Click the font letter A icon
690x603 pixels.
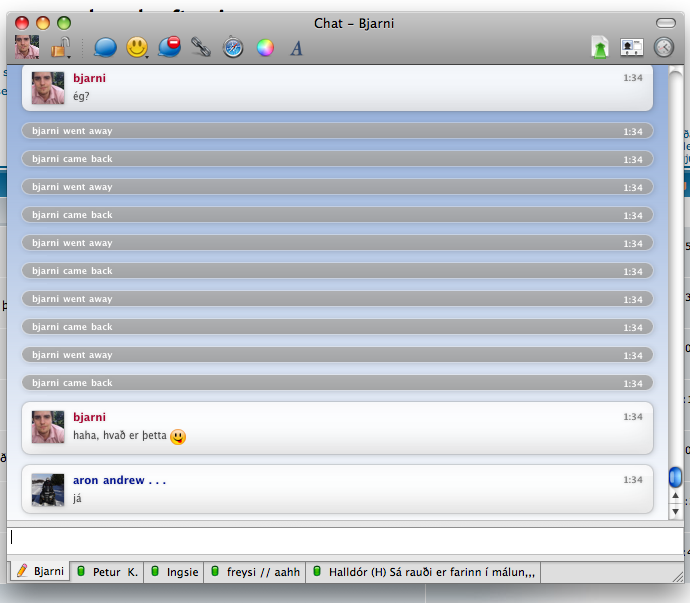(296, 47)
